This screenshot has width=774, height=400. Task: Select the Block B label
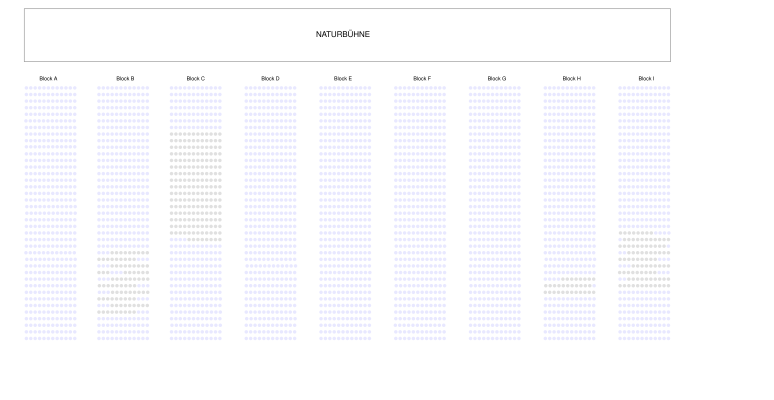[x=125, y=78]
